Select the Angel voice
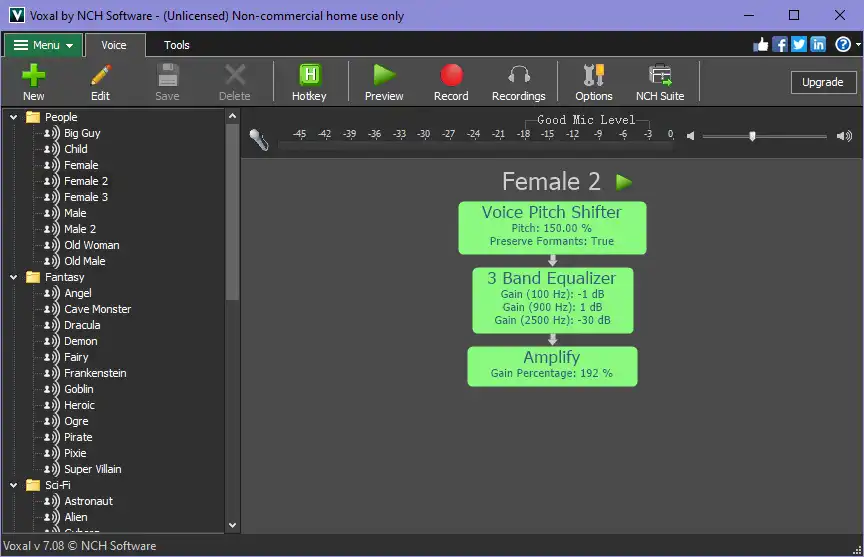 (78, 293)
